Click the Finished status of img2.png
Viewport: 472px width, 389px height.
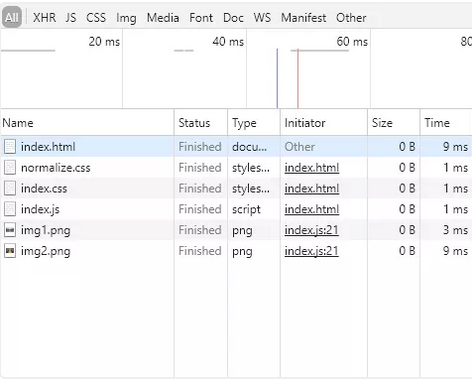200,251
